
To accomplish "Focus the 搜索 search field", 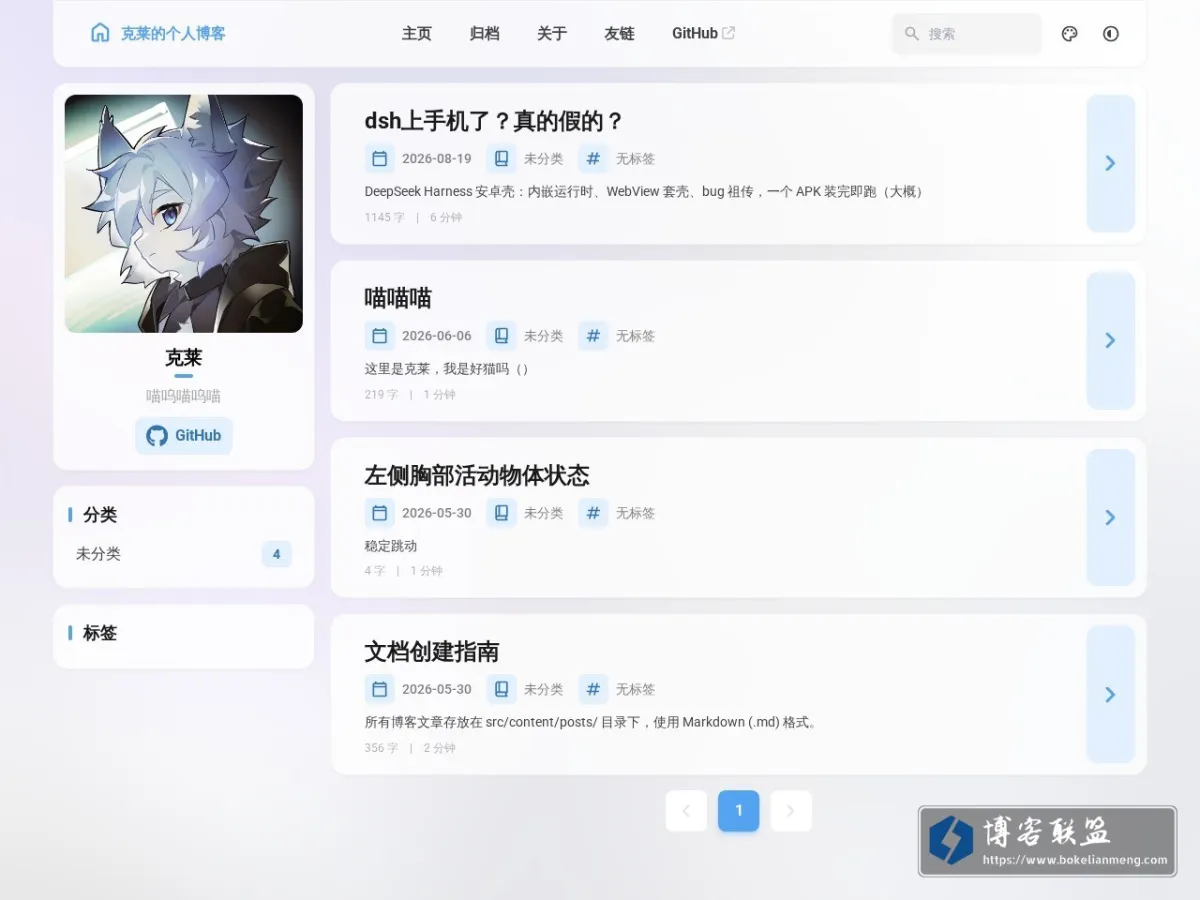I will pos(967,33).
